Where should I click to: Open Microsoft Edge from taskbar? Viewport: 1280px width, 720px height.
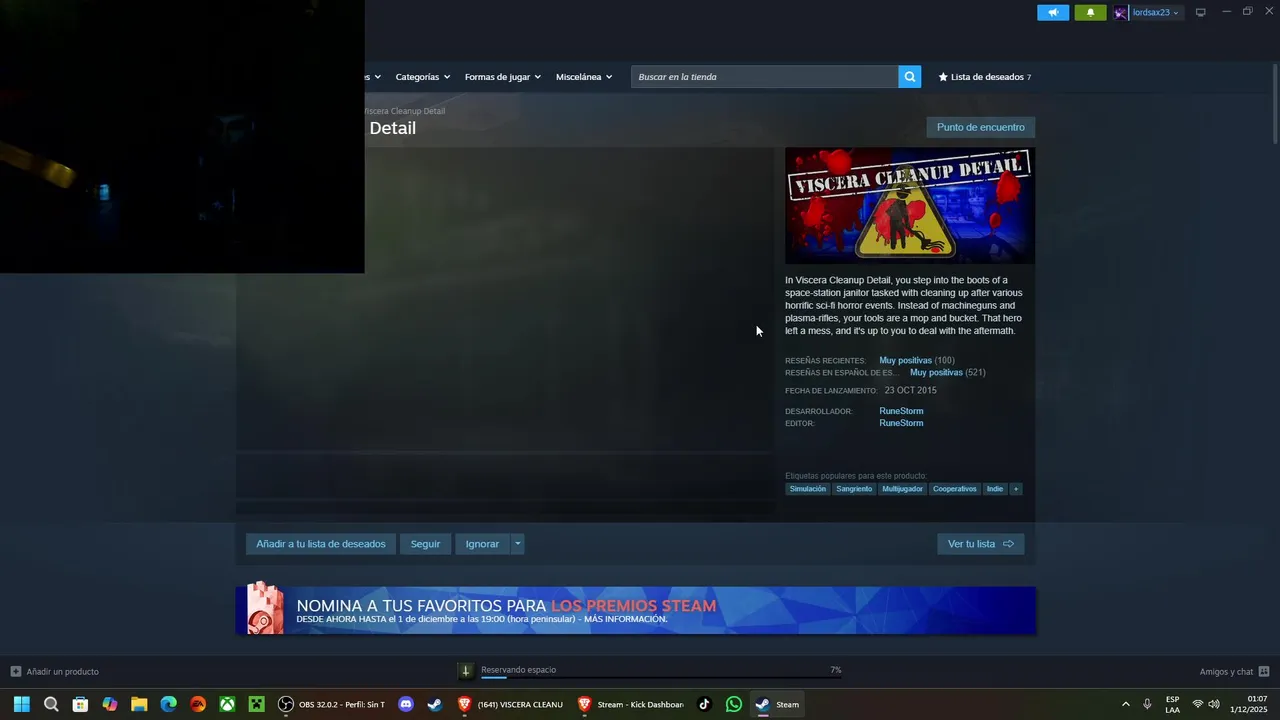169,704
